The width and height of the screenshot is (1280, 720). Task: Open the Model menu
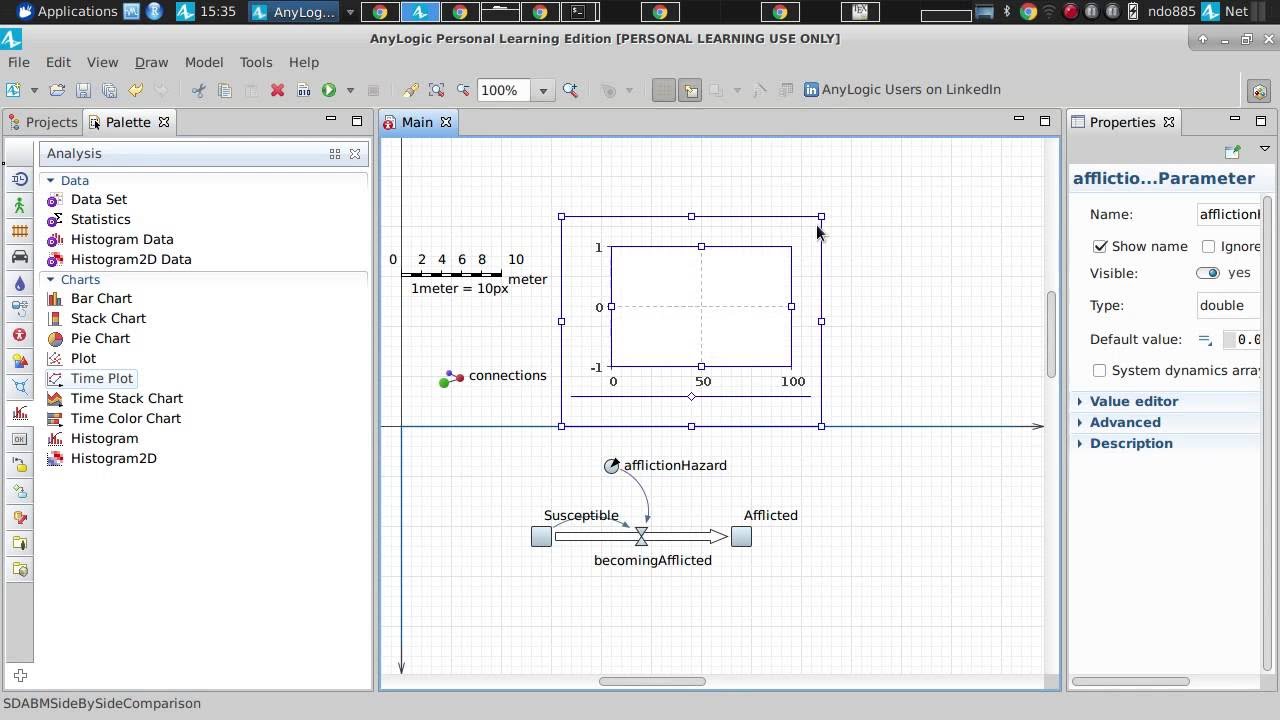[x=203, y=62]
